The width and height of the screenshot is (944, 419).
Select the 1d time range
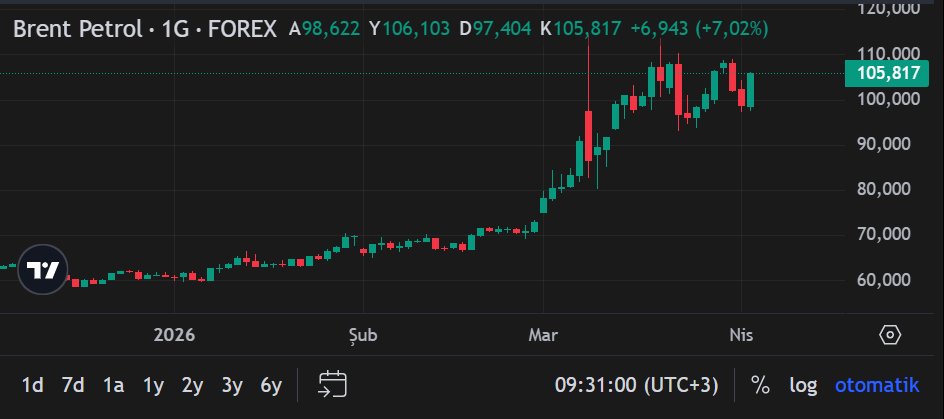point(32,385)
